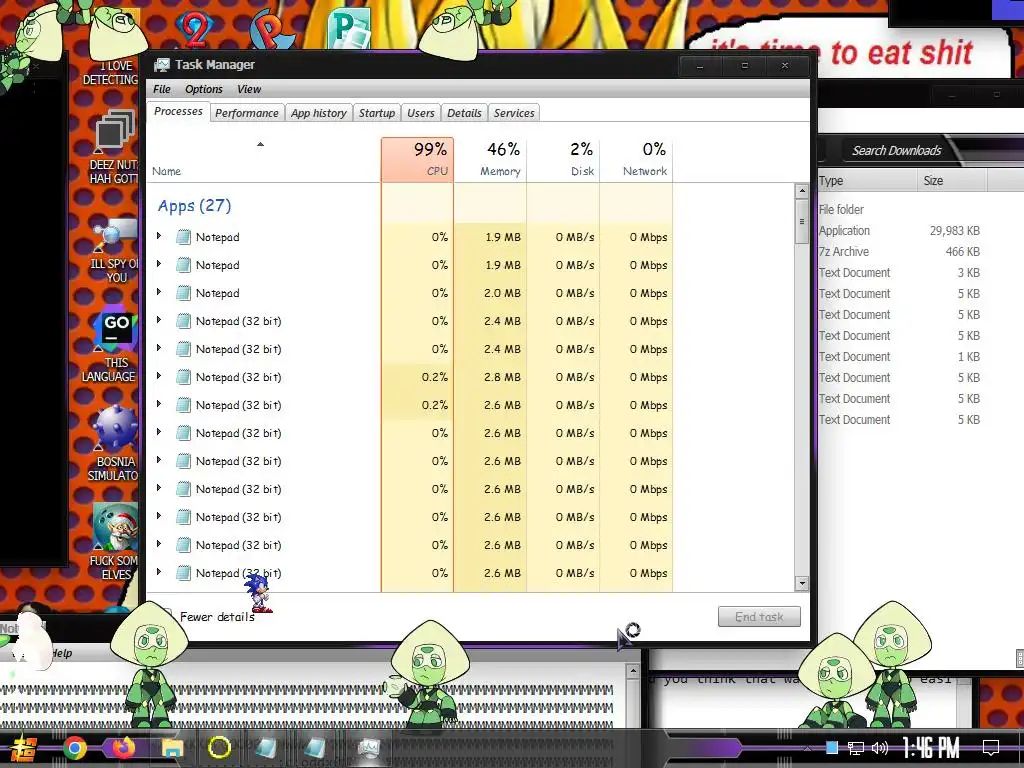
Task: Sort processes by CPU column
Action: coord(417,159)
